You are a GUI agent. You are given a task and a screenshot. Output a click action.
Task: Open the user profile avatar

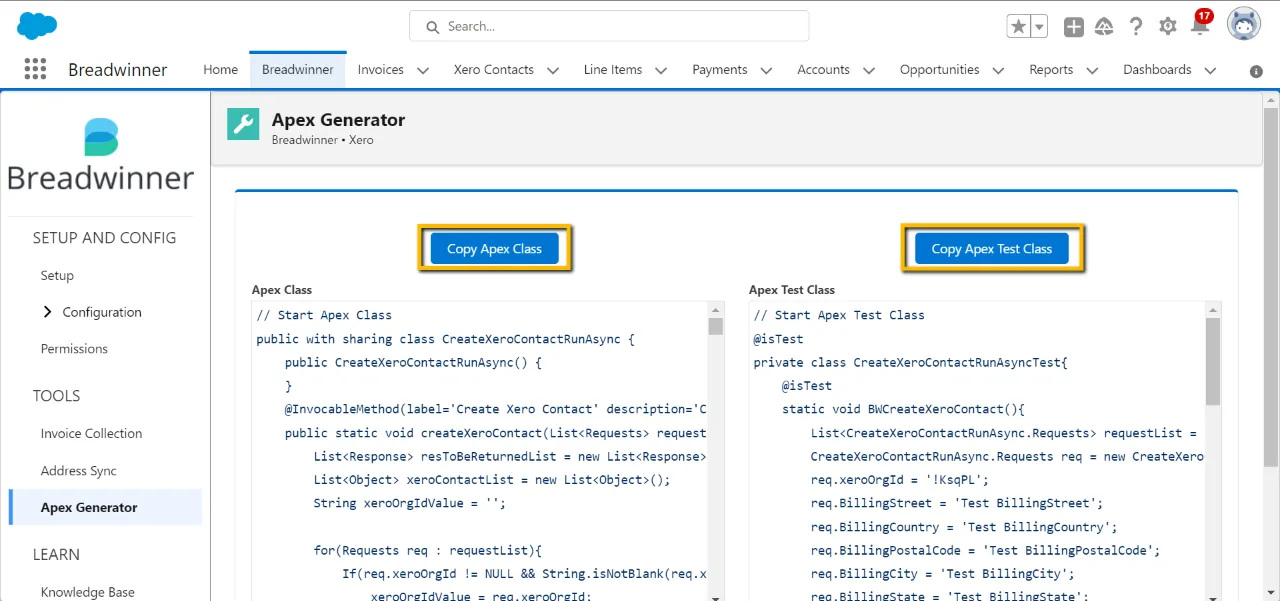click(x=1244, y=25)
